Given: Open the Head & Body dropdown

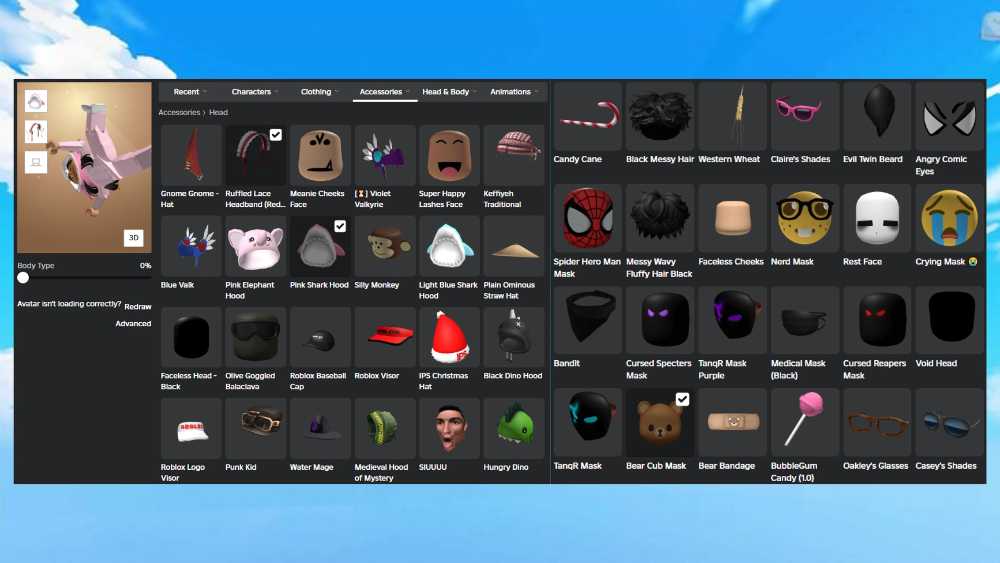Looking at the screenshot, I should pos(449,92).
